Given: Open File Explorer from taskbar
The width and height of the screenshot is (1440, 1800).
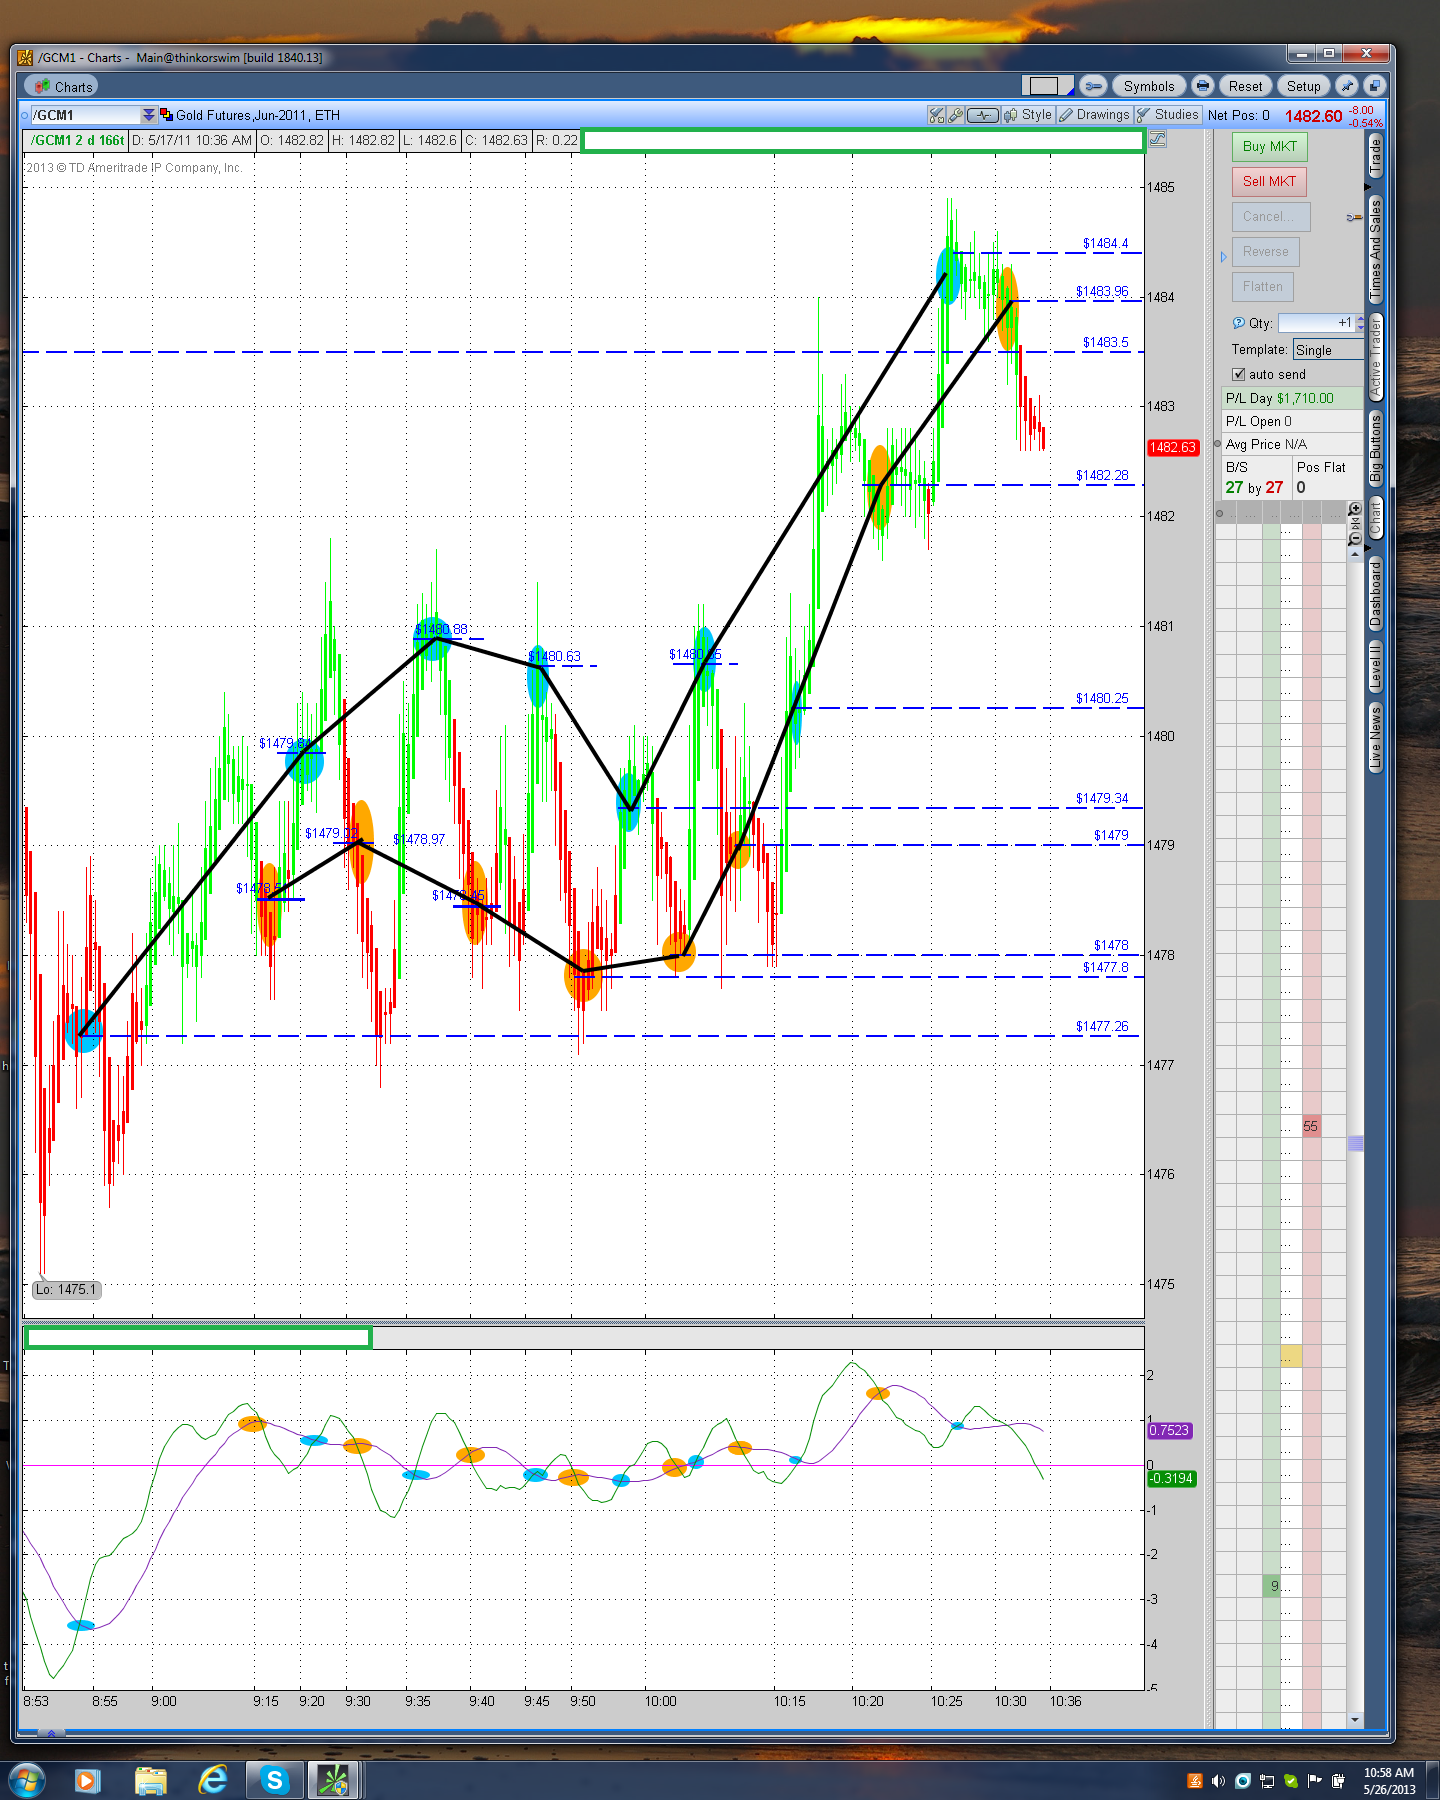Looking at the screenshot, I should pyautogui.click(x=150, y=1781).
